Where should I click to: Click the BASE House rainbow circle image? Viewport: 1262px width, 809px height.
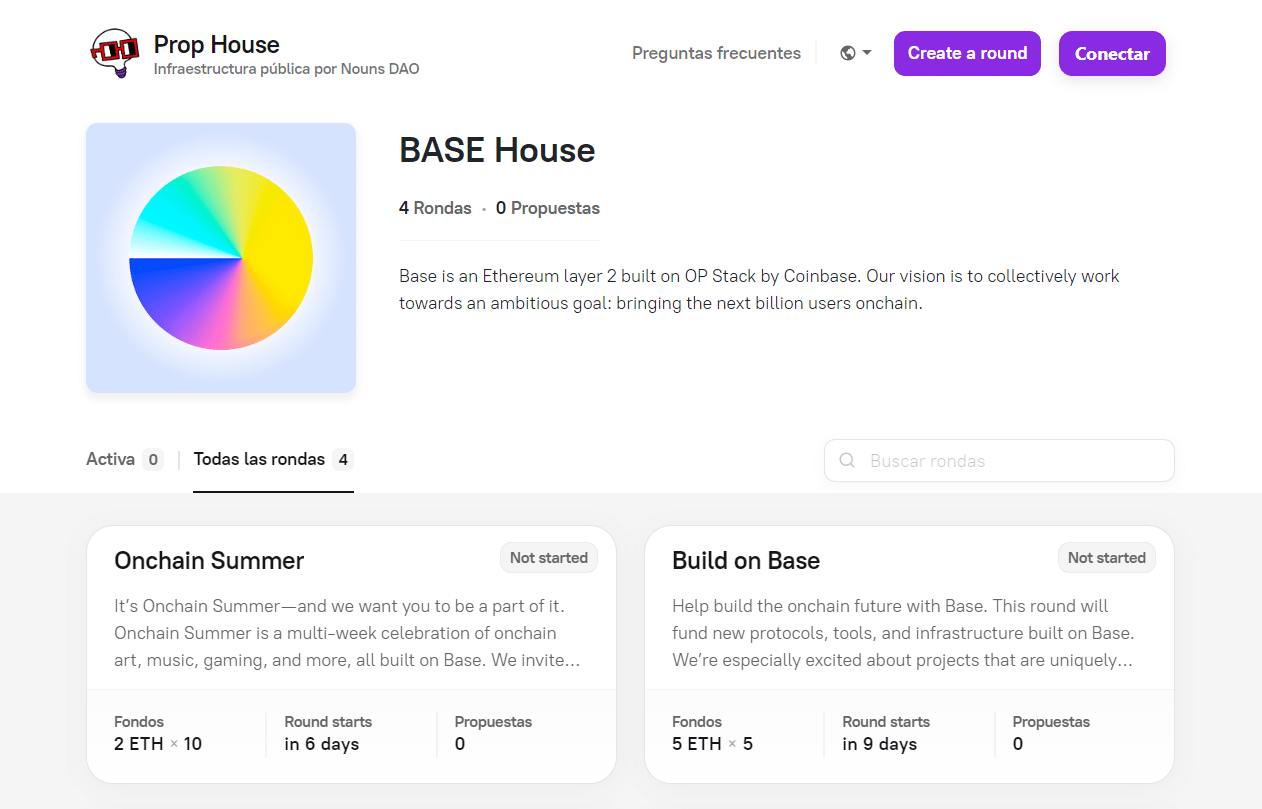[221, 258]
